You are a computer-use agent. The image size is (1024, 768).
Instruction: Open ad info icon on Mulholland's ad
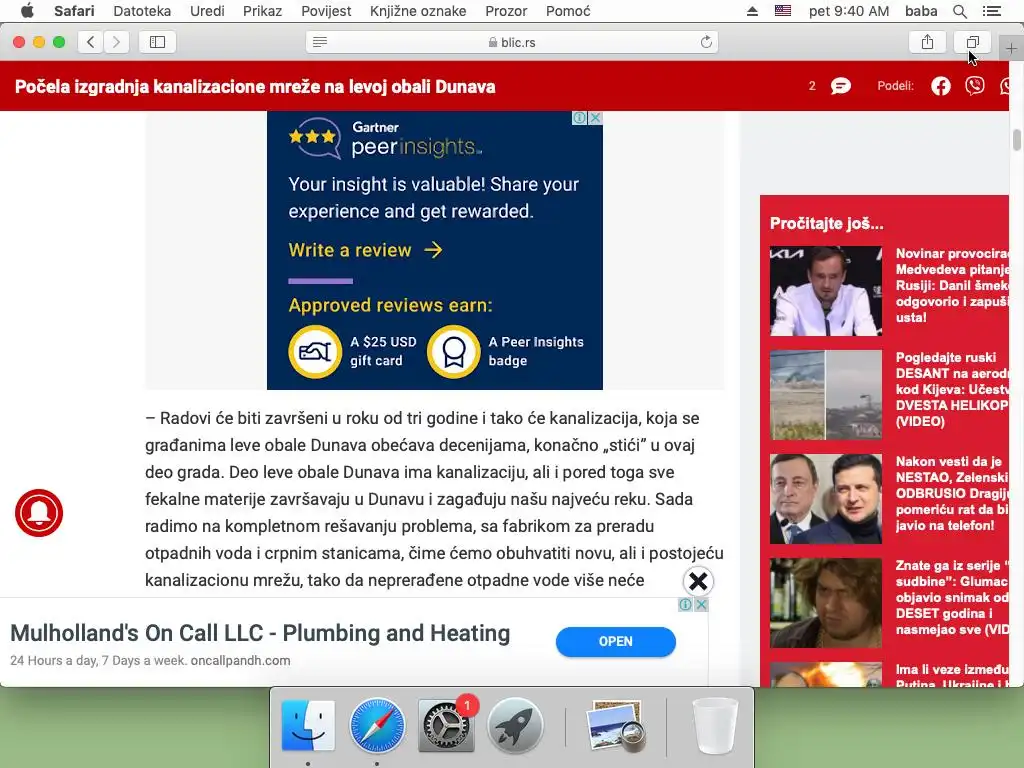pyautogui.click(x=686, y=605)
